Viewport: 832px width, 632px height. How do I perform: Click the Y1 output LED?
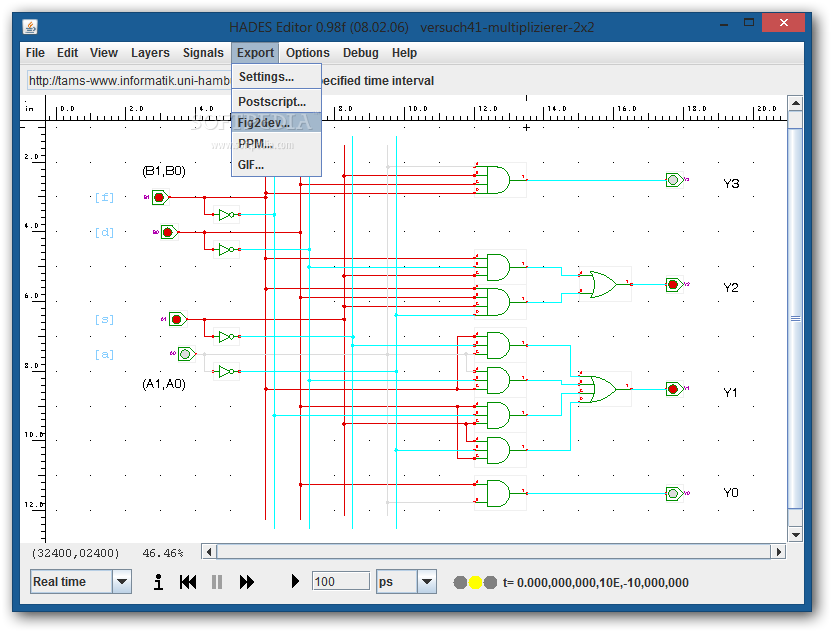(x=674, y=389)
